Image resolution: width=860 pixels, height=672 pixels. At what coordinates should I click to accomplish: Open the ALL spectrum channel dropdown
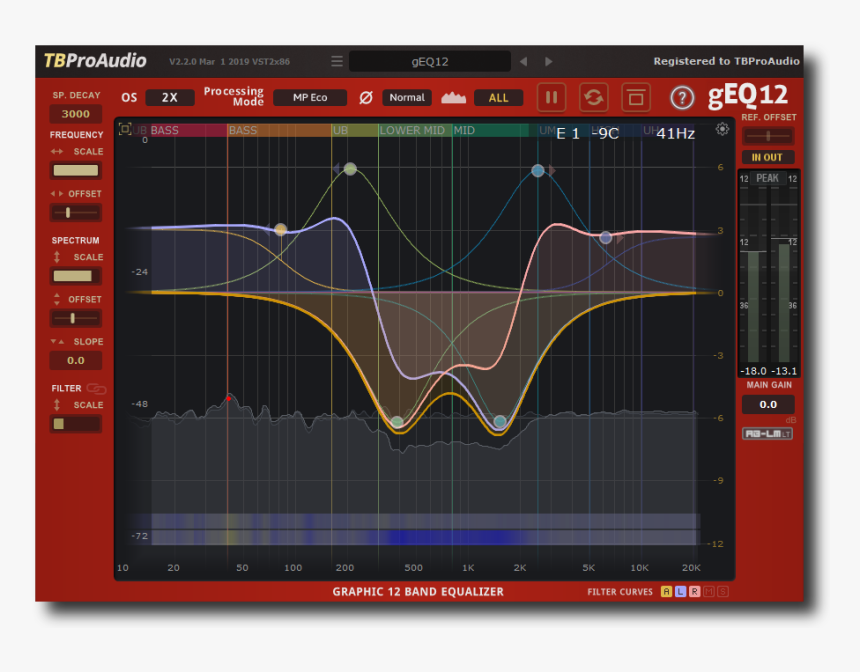point(499,98)
